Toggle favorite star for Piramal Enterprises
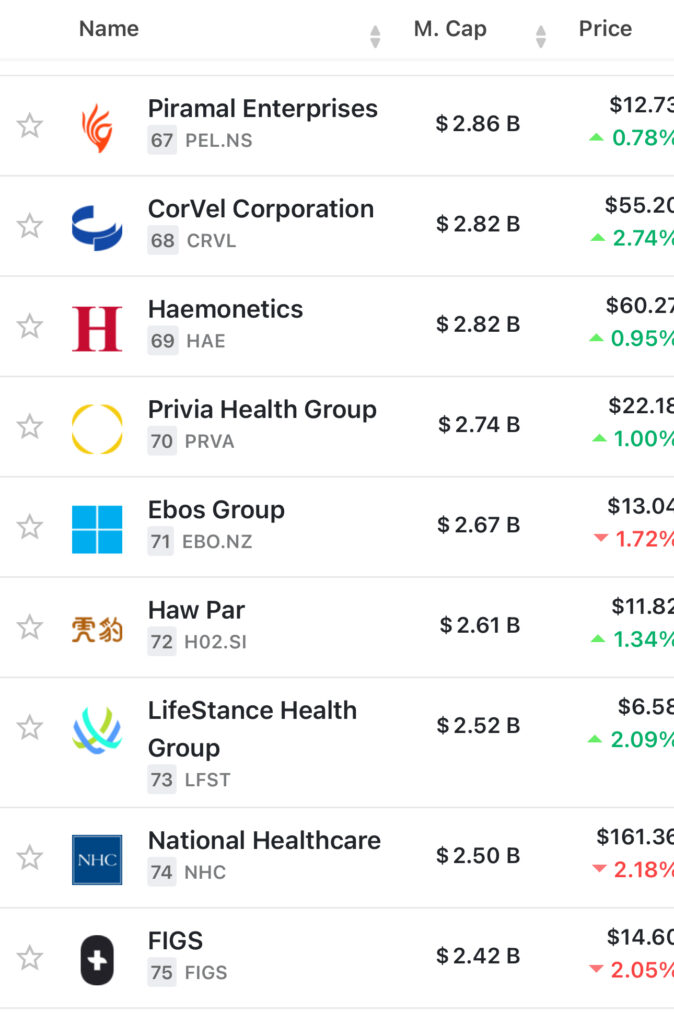The height and width of the screenshot is (1024, 674). pos(30,126)
